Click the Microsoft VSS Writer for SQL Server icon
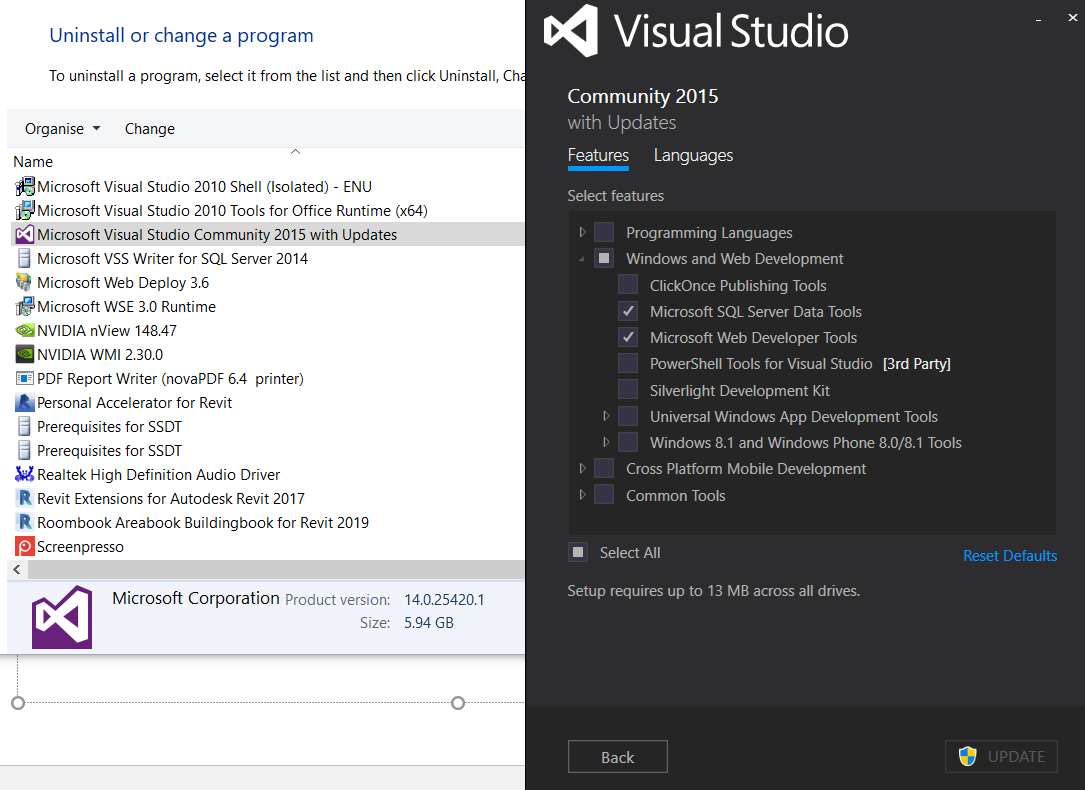The height and width of the screenshot is (790, 1085). click(x=24, y=259)
